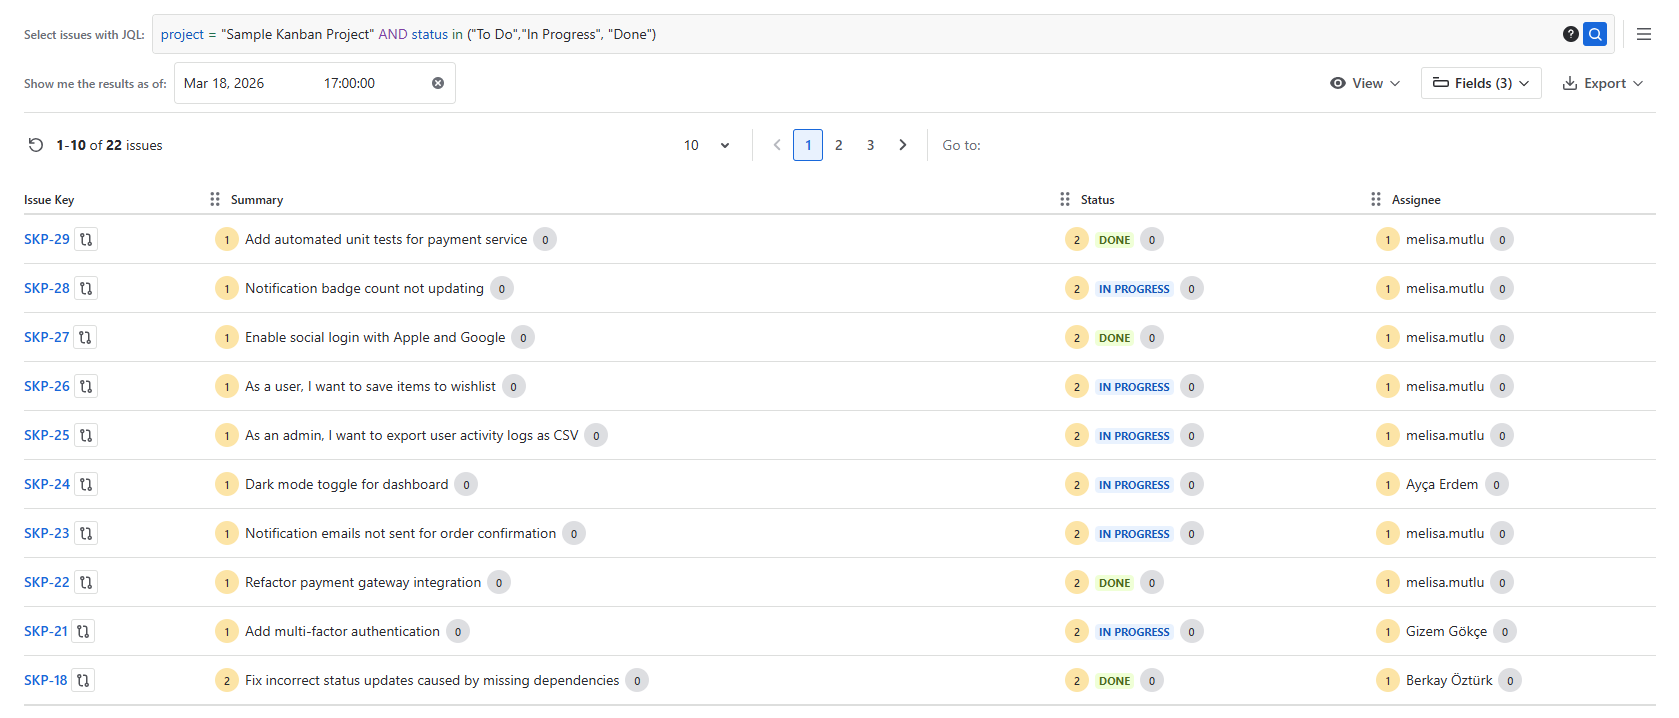
Task: Go to next page arrow
Action: tap(903, 145)
